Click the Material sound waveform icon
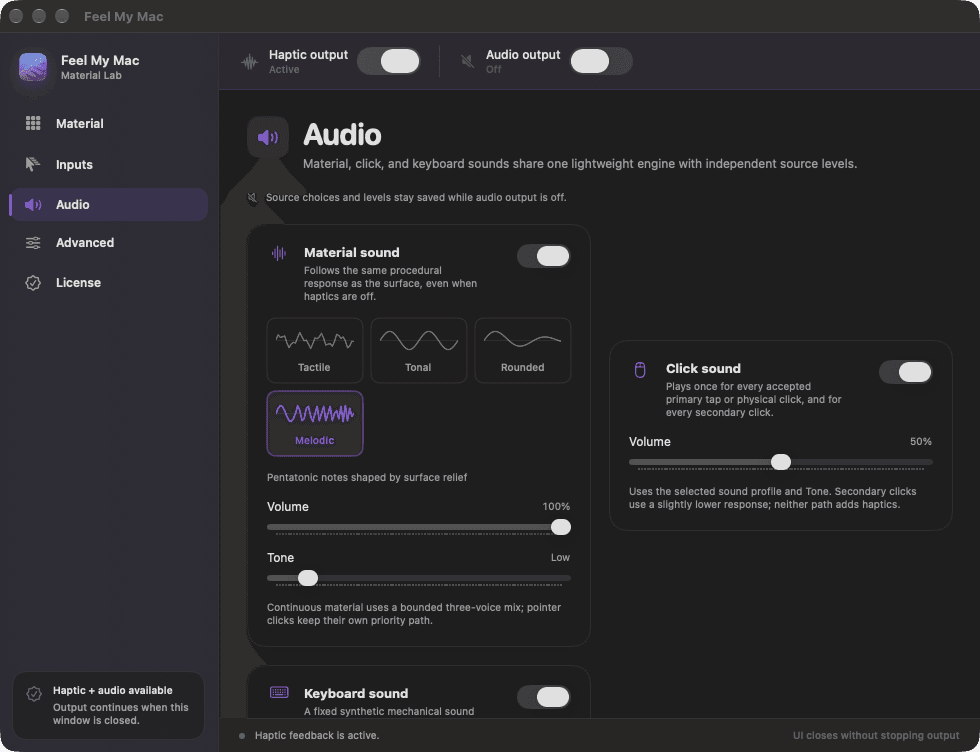The image size is (980, 752). (x=279, y=253)
